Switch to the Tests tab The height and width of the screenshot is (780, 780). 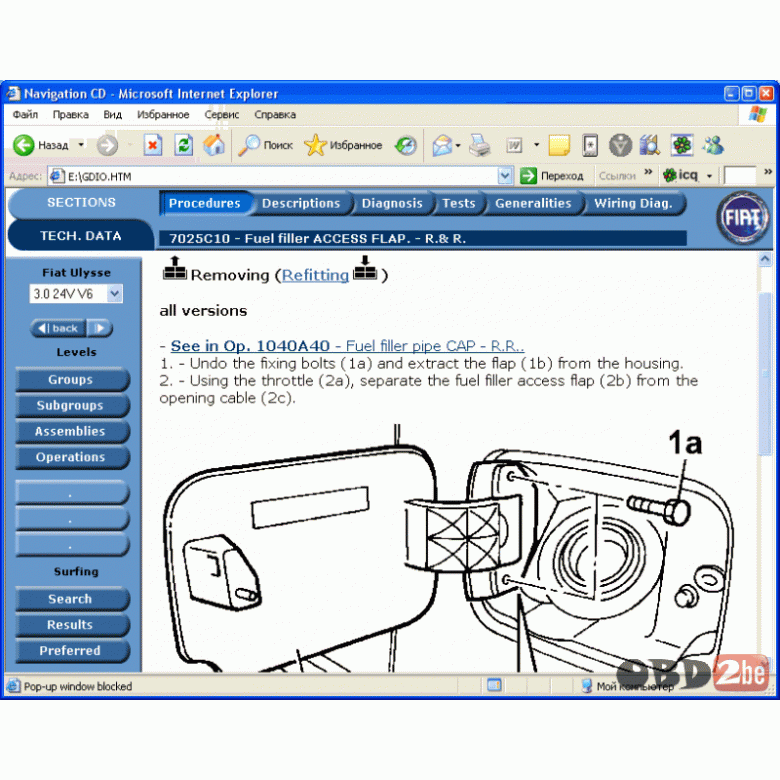(459, 203)
